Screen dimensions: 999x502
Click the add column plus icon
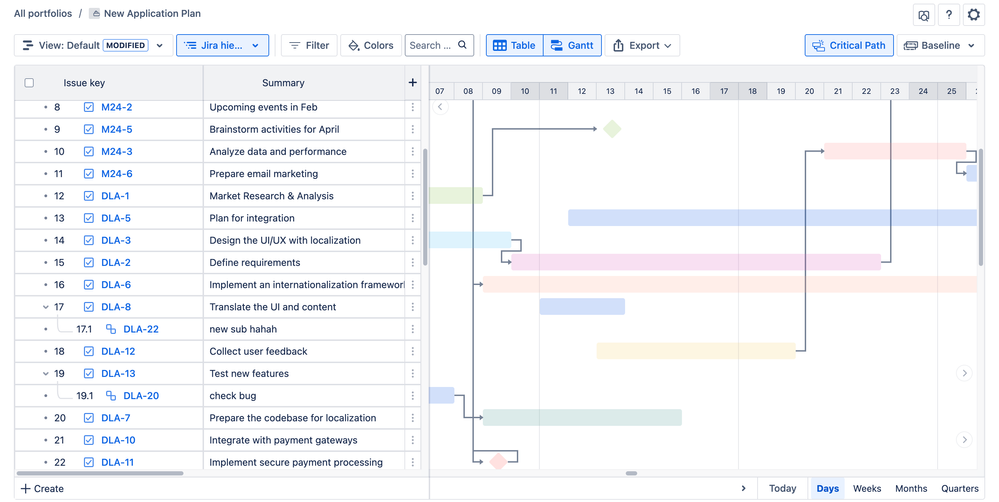point(413,82)
